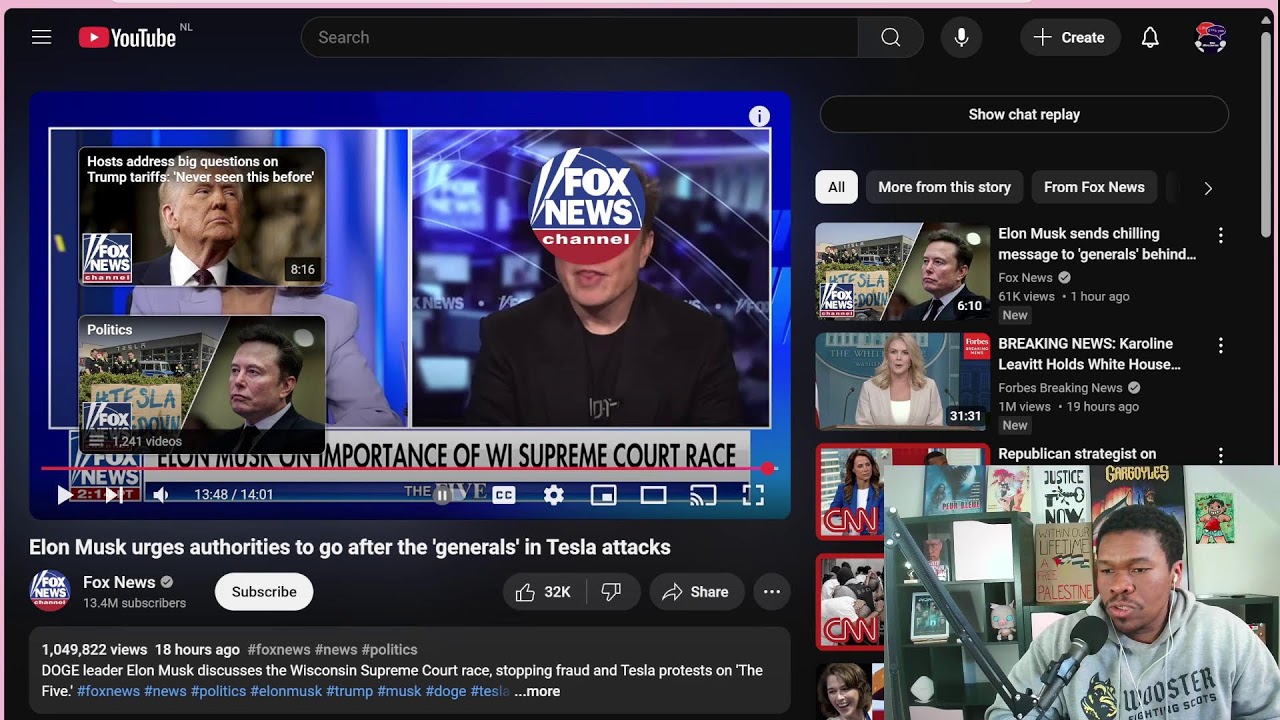Click the 13:48 / 14:01 time display

[234, 494]
